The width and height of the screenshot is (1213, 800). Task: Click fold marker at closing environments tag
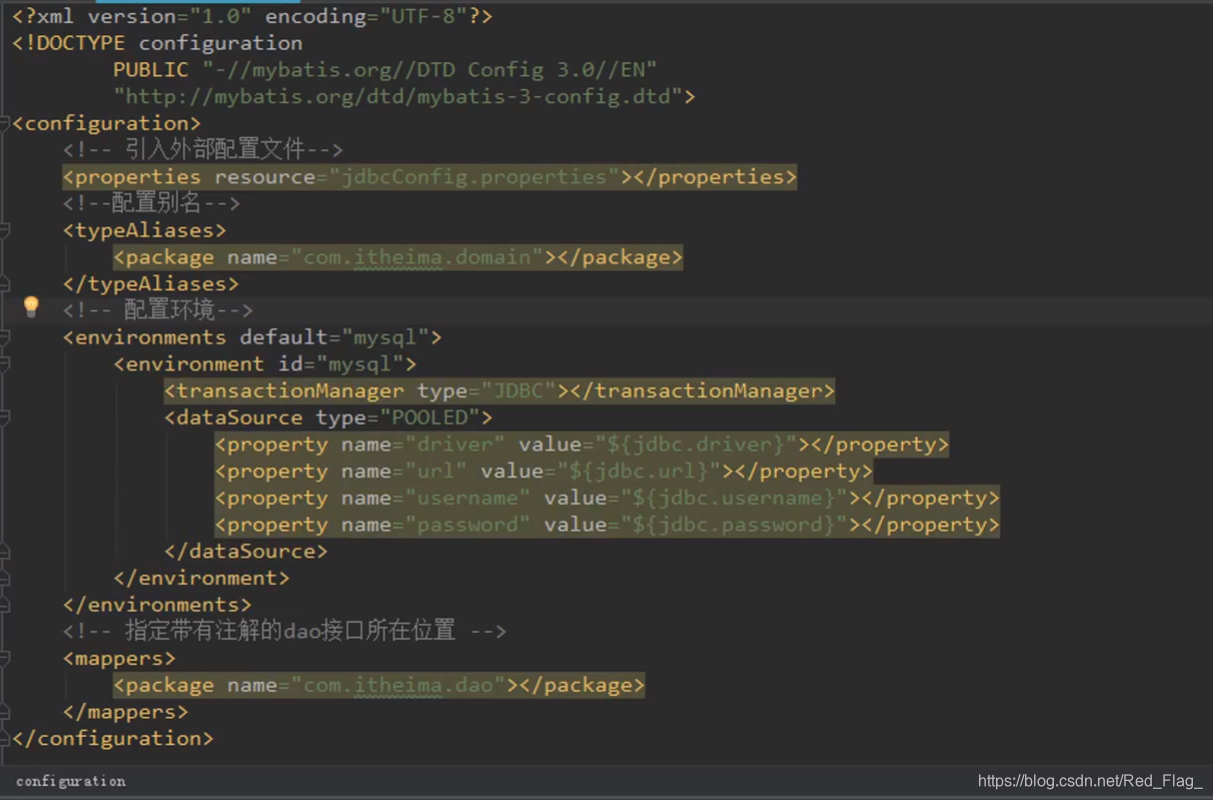click(4, 605)
